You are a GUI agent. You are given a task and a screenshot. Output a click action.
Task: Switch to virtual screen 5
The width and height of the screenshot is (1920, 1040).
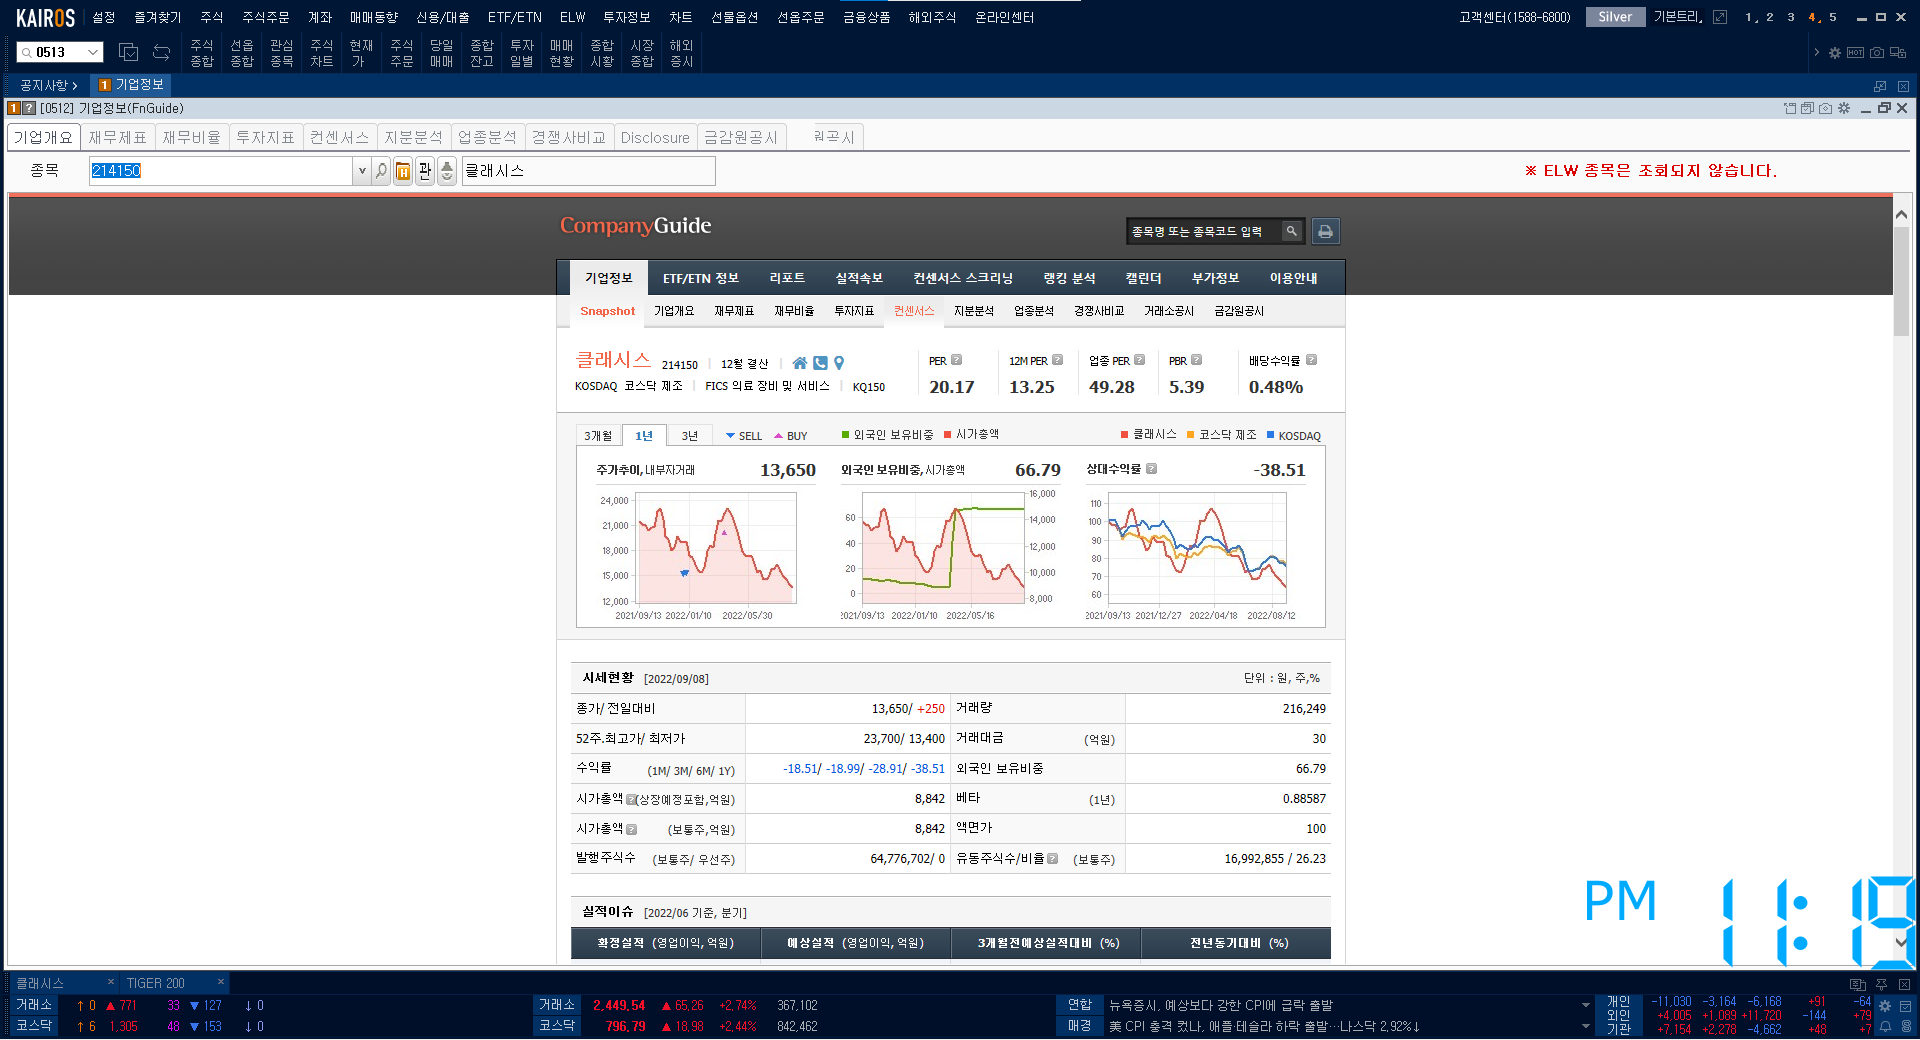point(1833,17)
